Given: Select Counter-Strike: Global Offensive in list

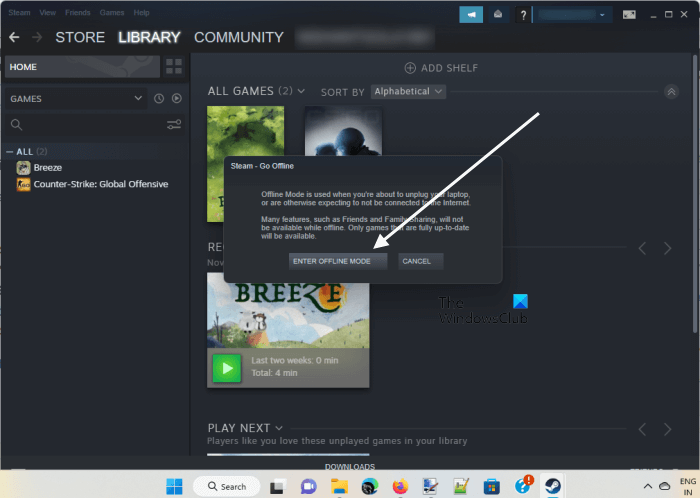Looking at the screenshot, I should pos(92,184).
